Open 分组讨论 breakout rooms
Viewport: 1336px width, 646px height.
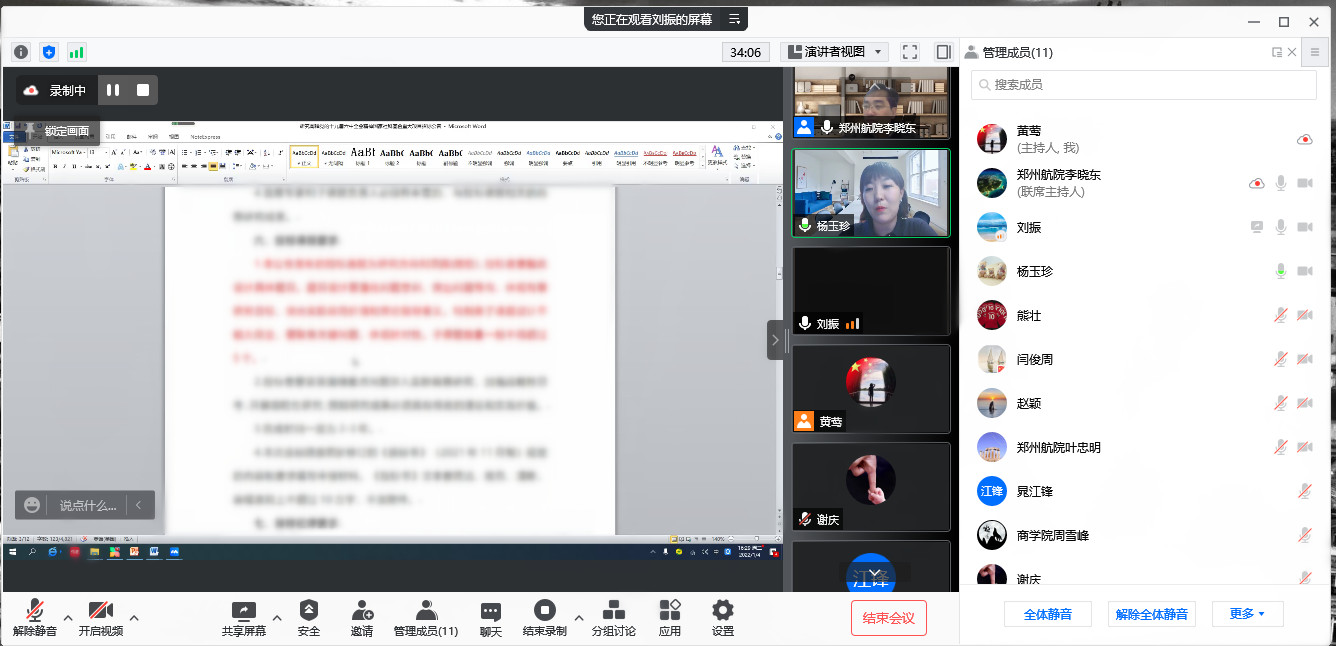(x=614, y=618)
